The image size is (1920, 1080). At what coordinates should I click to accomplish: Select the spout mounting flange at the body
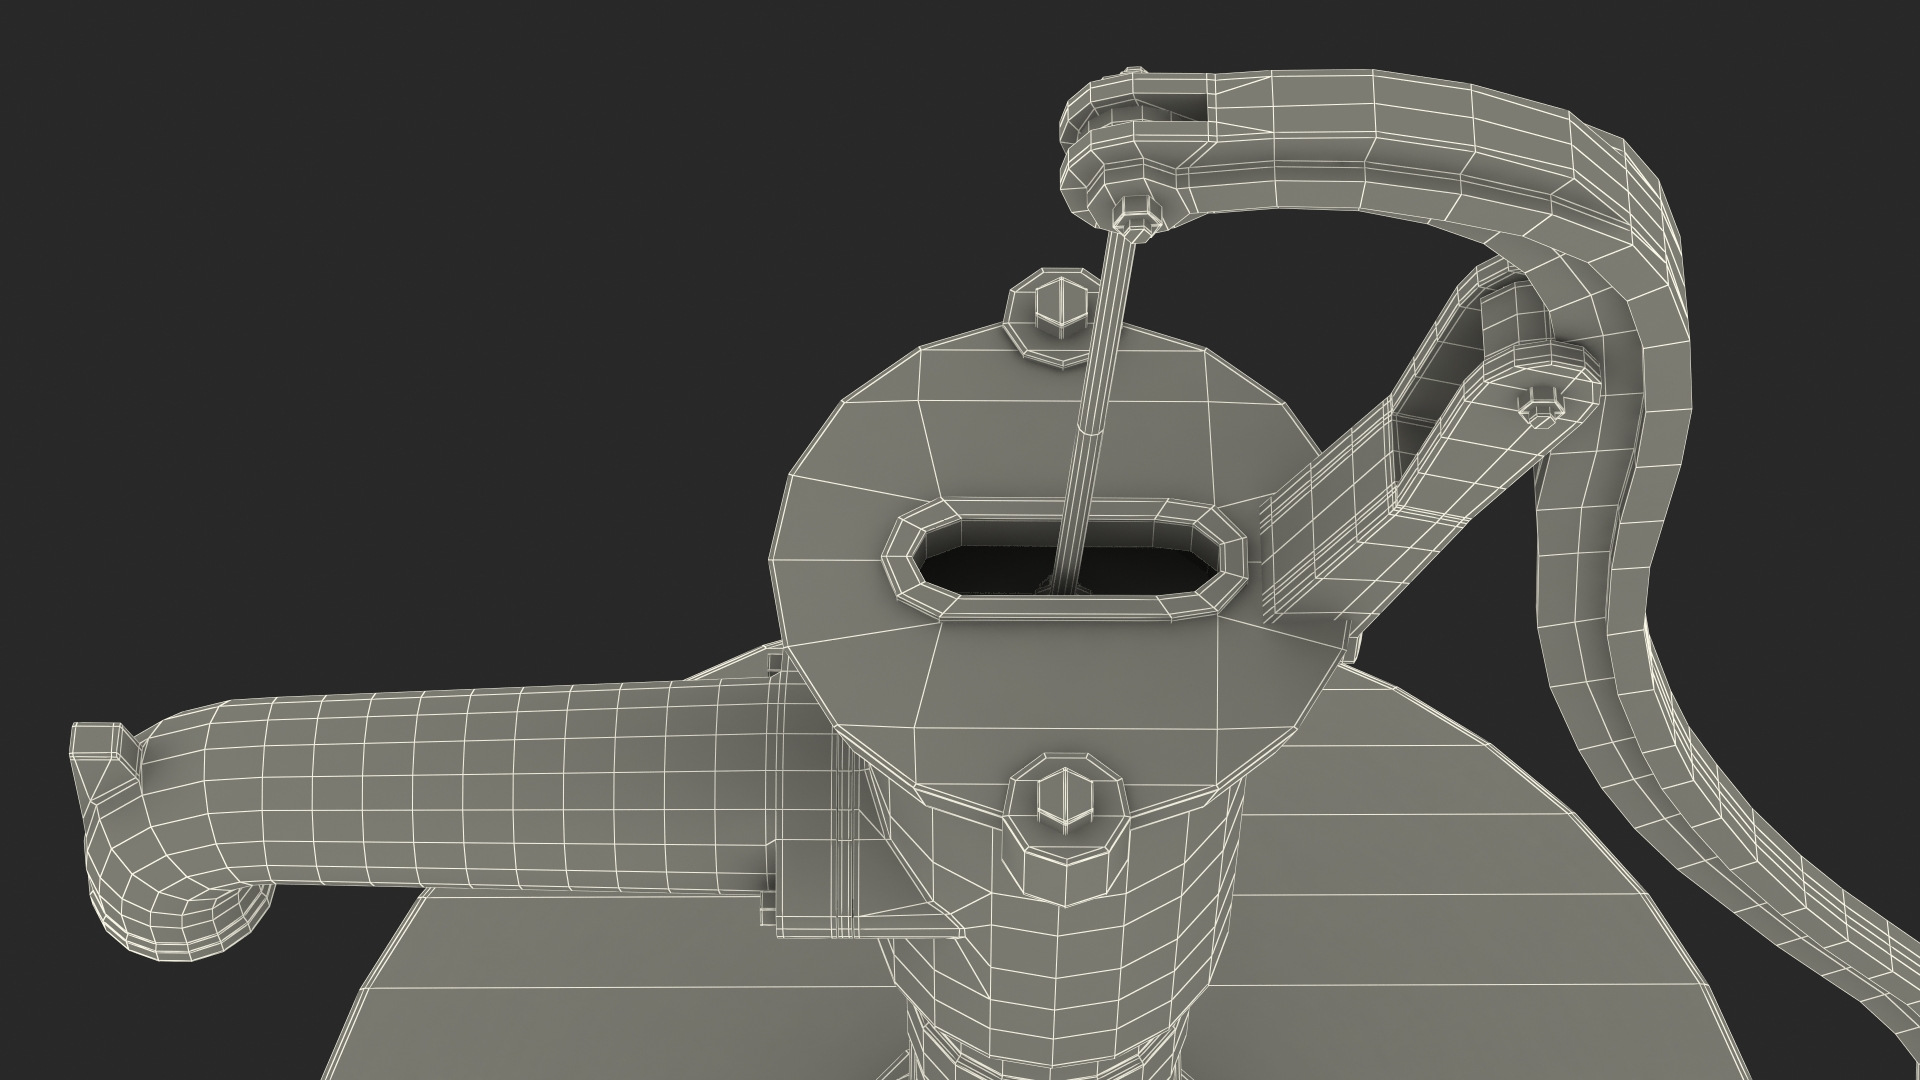coord(810,800)
